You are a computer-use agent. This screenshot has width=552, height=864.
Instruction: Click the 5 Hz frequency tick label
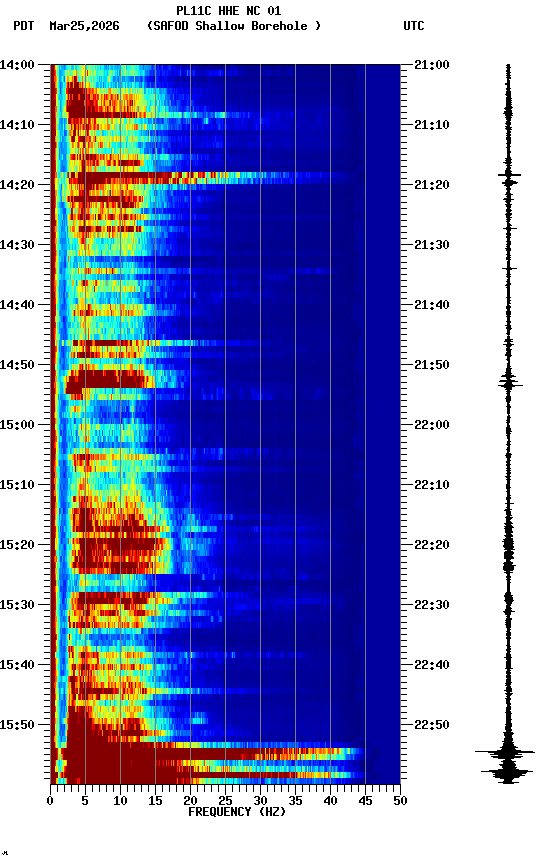tap(85, 801)
